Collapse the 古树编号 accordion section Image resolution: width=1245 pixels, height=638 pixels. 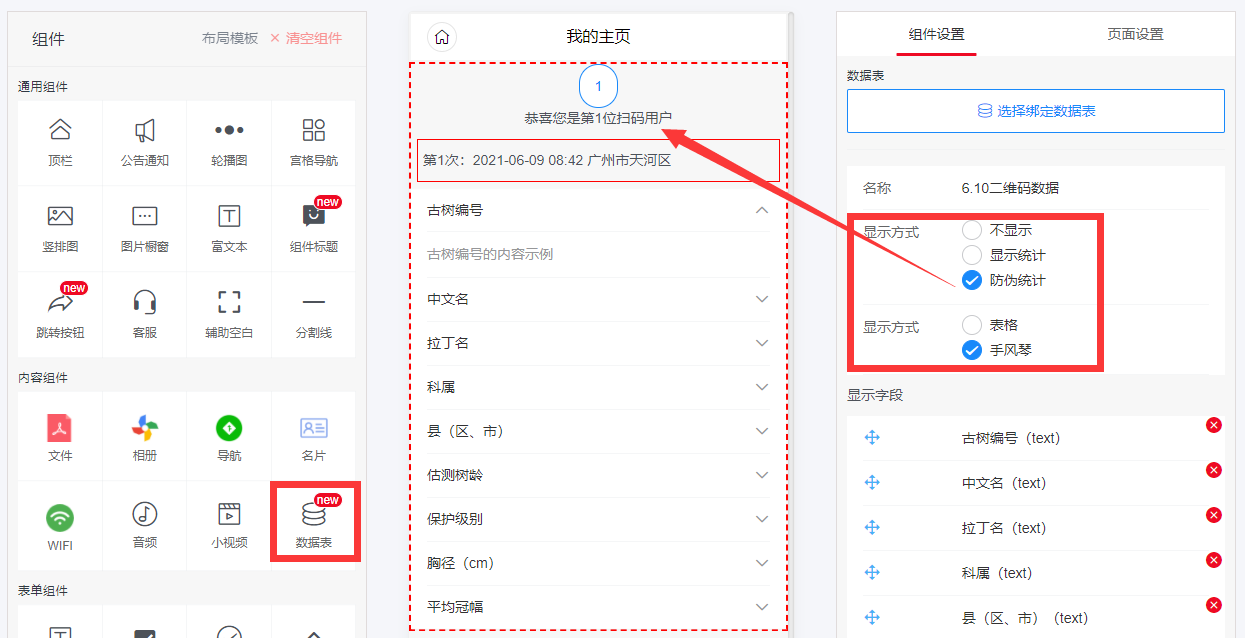point(762,210)
